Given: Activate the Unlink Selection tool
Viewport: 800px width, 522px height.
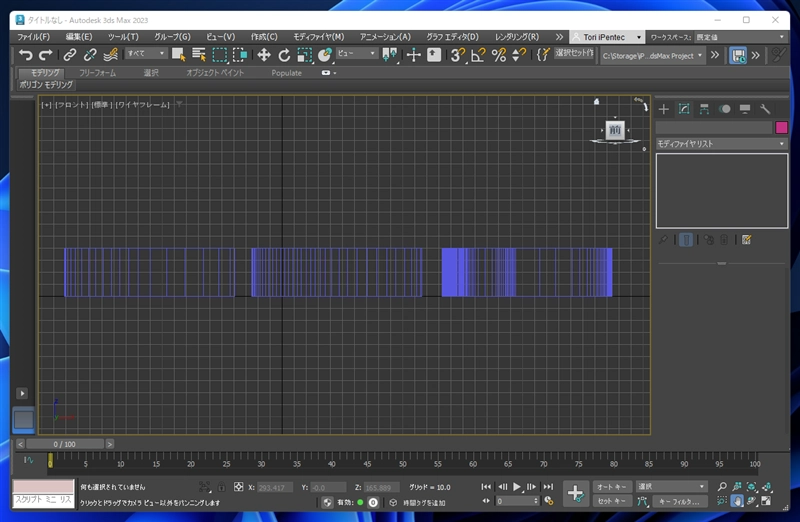Looking at the screenshot, I should tap(90, 55).
